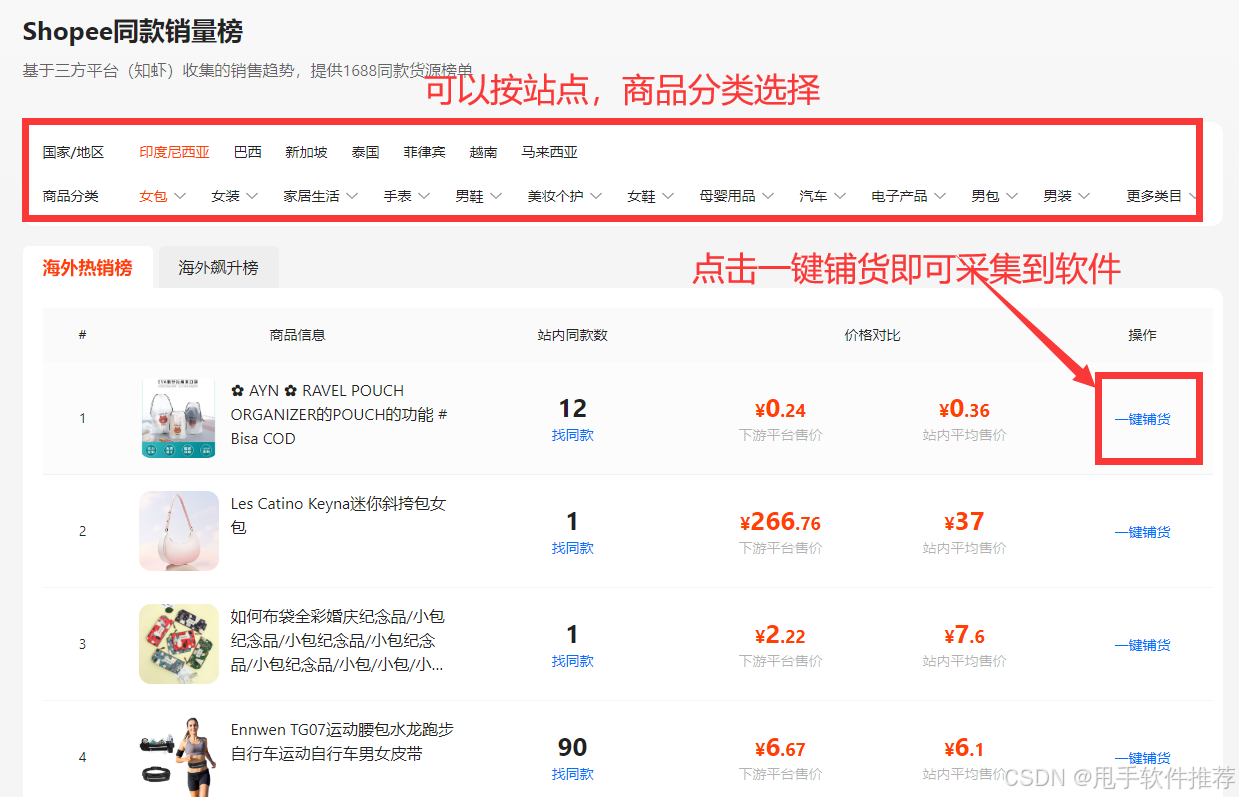Switch to 海外热销榜 tab
Image resolution: width=1239 pixels, height=797 pixels.
(x=87, y=268)
